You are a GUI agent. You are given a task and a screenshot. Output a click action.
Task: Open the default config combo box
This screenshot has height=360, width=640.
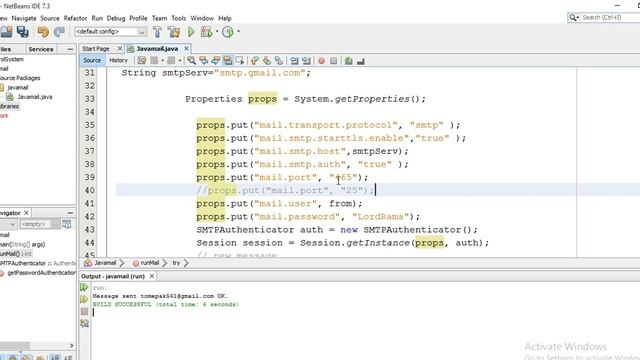tap(110, 32)
